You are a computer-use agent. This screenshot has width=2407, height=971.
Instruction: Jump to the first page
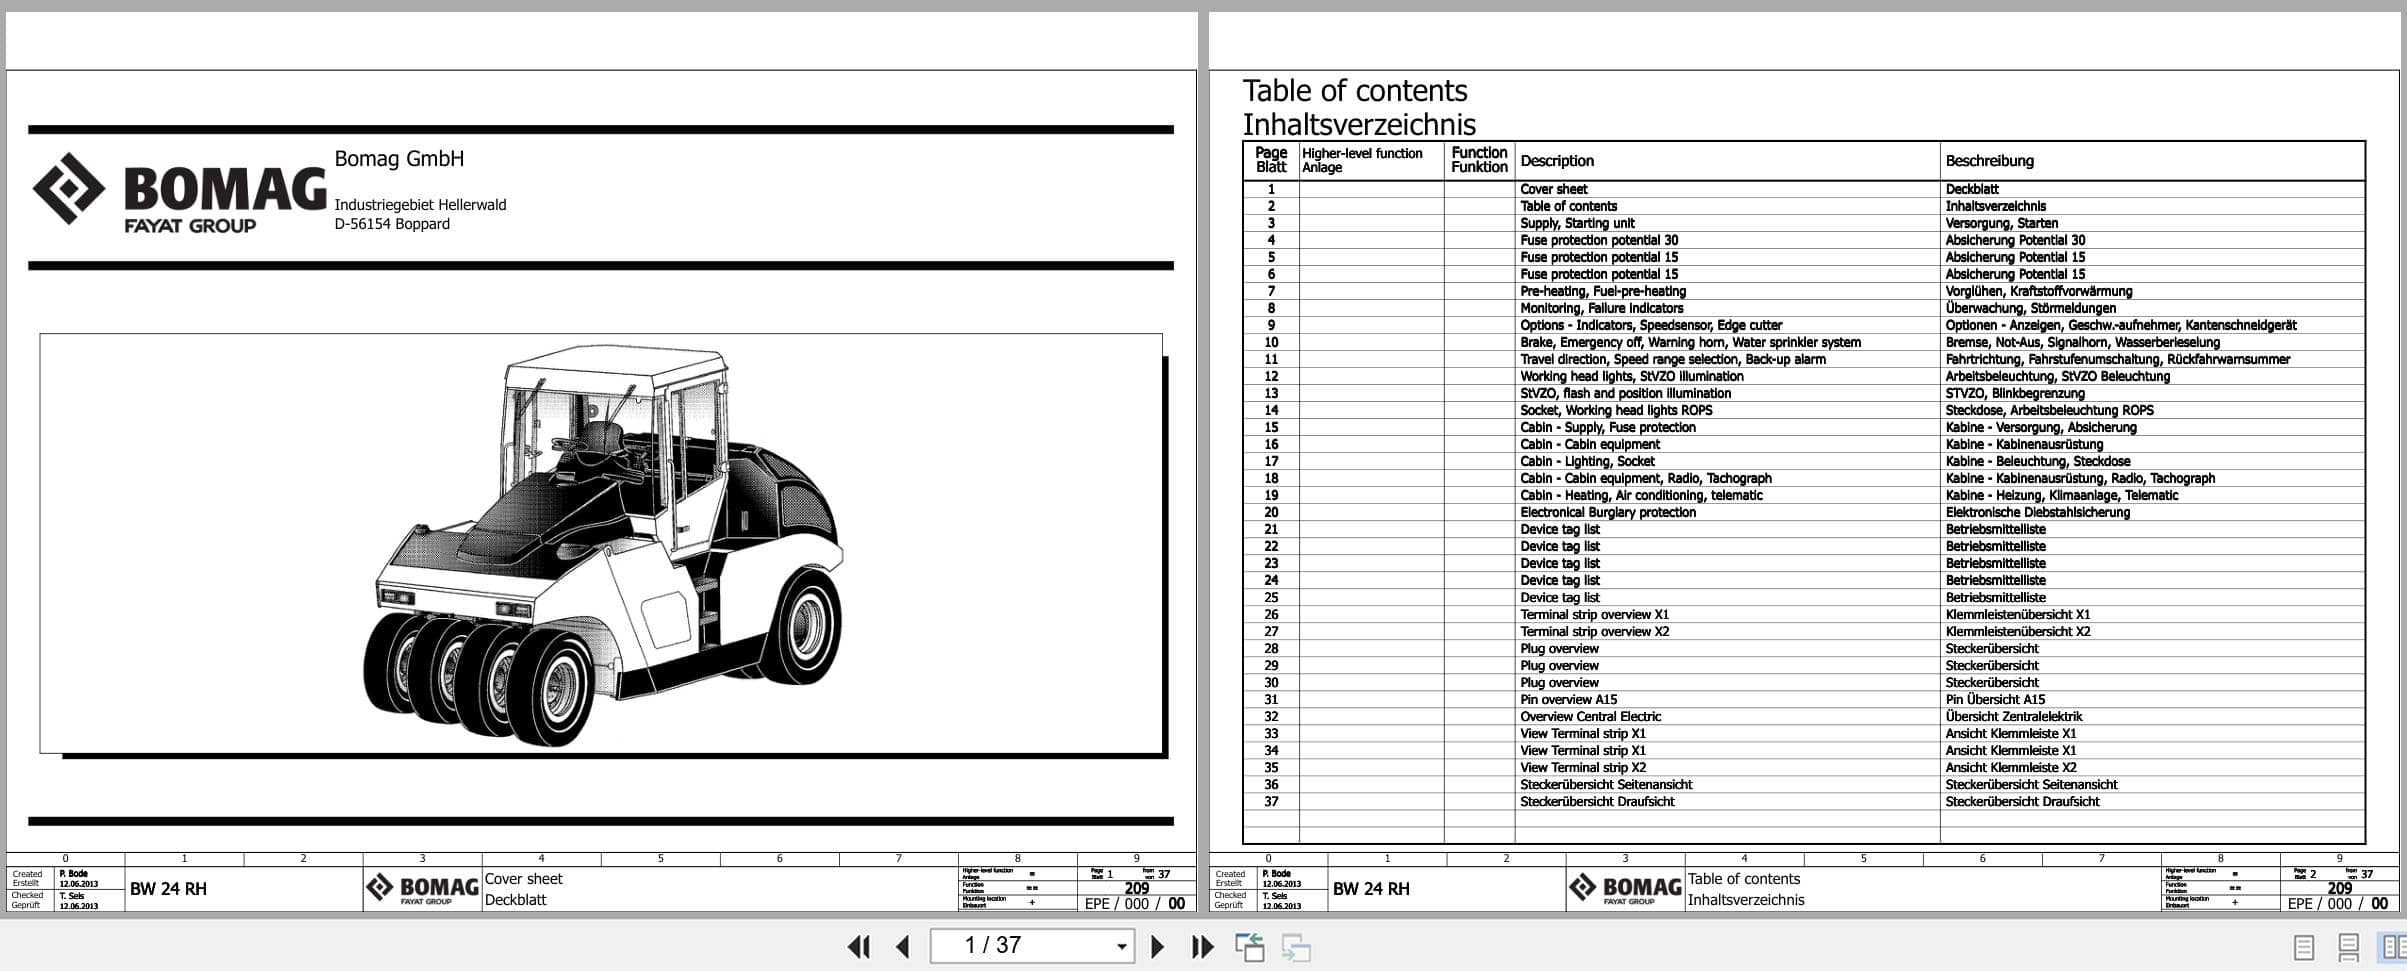point(858,946)
